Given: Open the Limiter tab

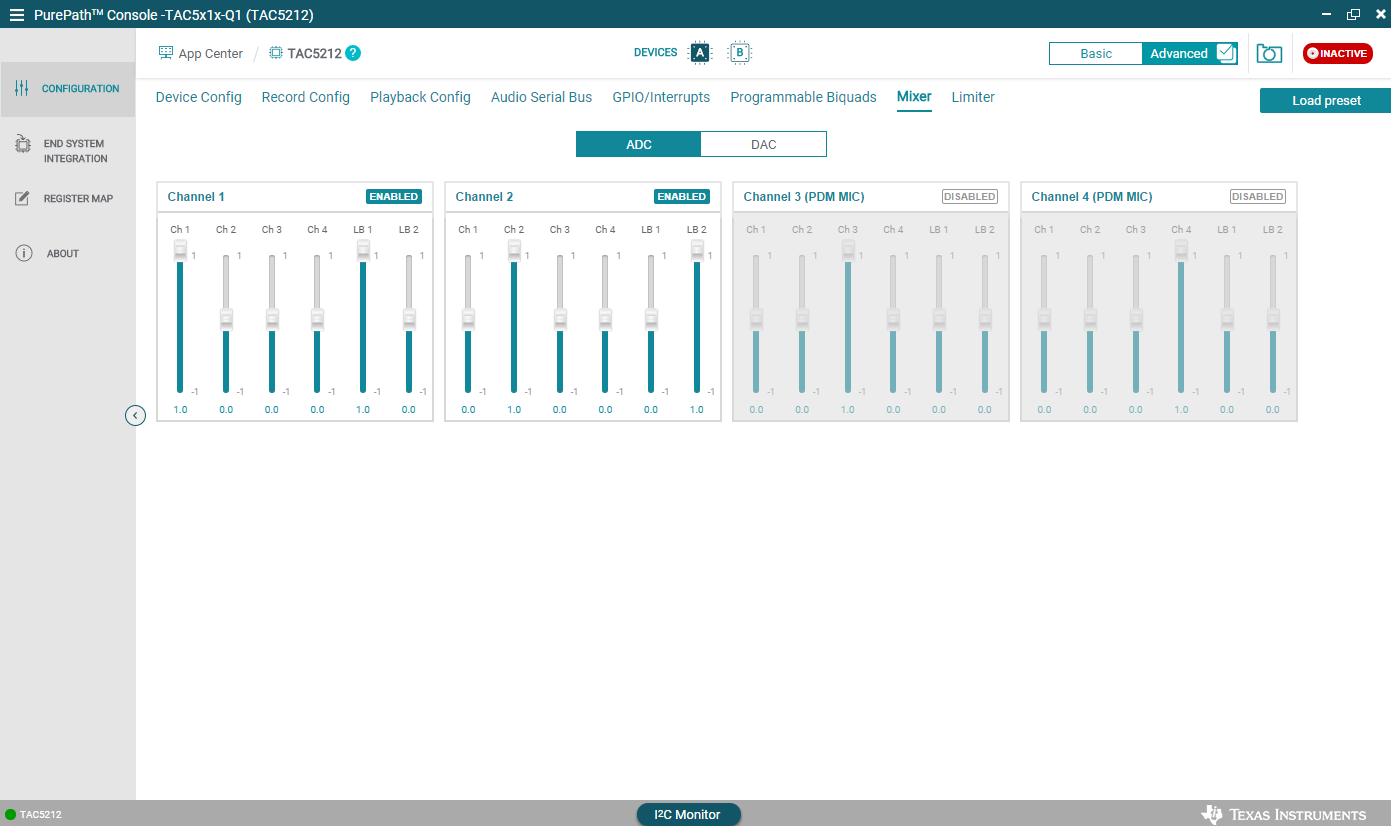Looking at the screenshot, I should tap(972, 97).
